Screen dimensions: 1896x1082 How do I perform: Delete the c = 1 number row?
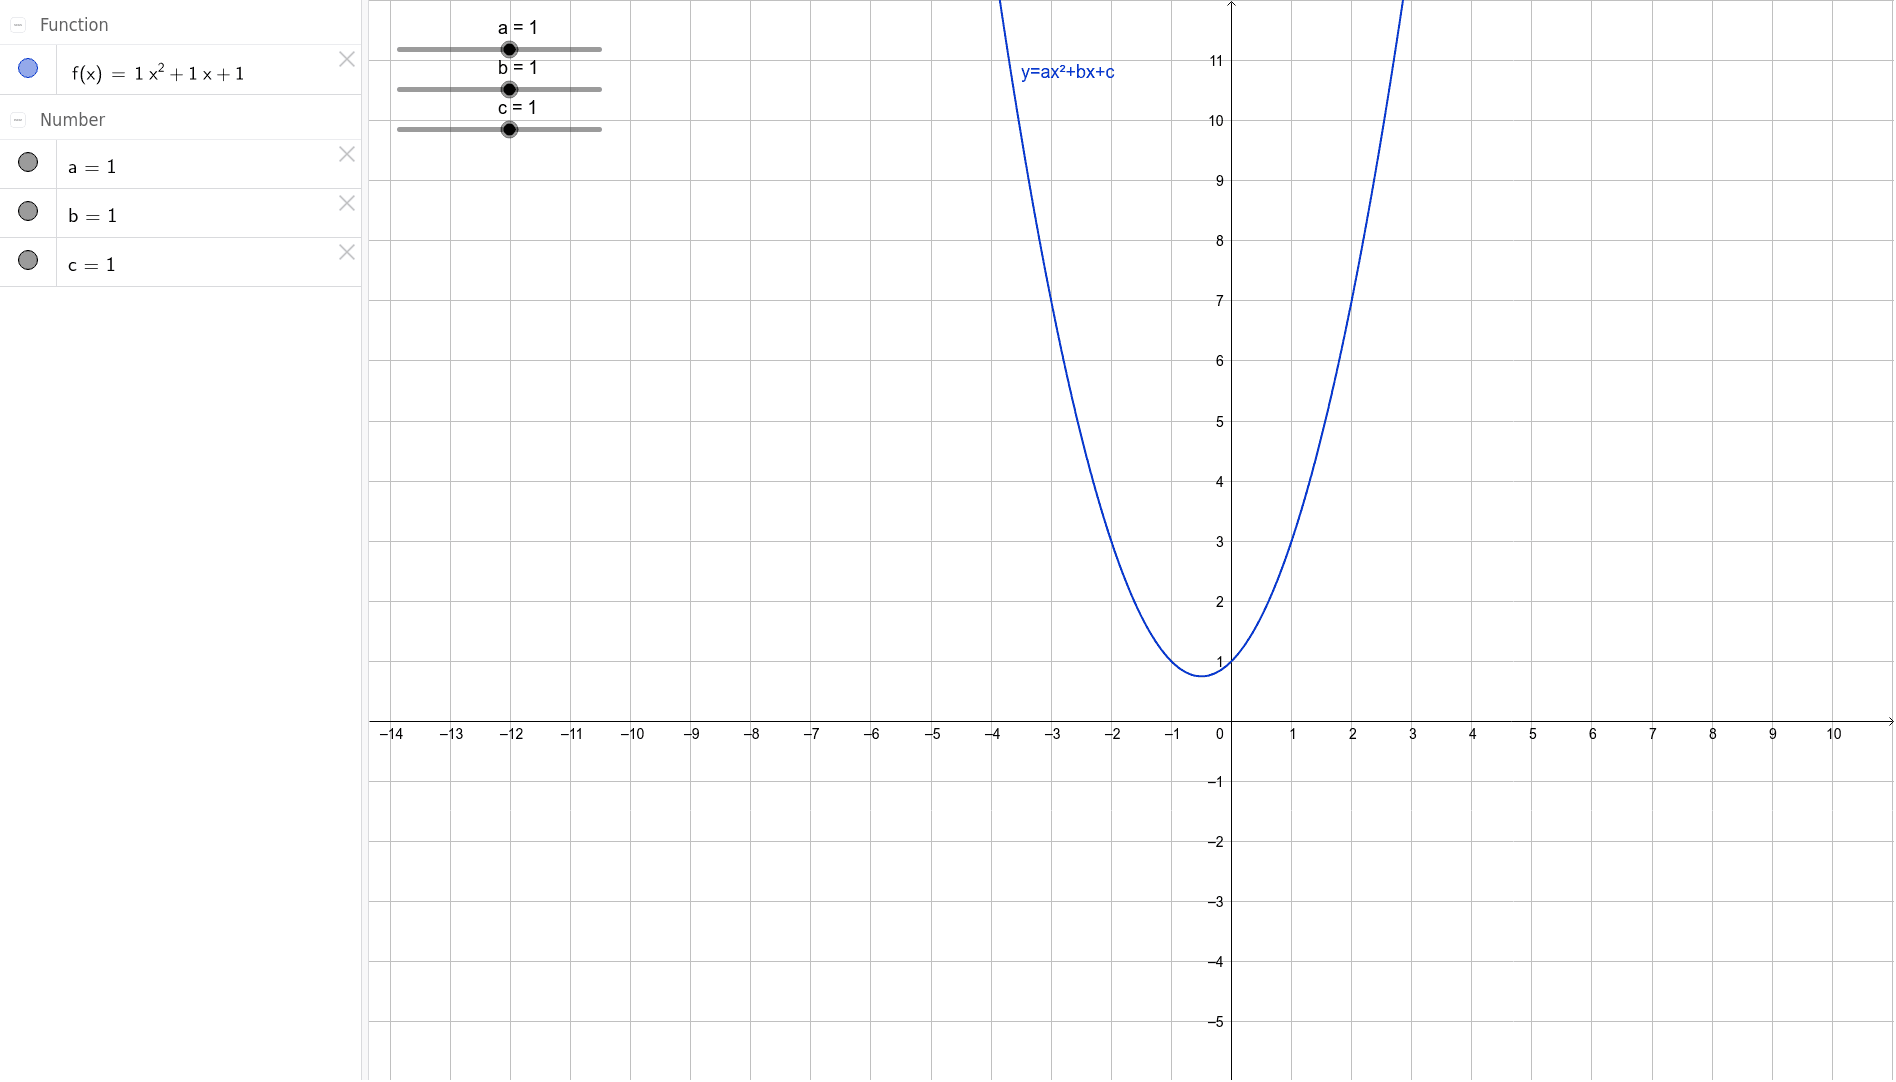tap(347, 252)
